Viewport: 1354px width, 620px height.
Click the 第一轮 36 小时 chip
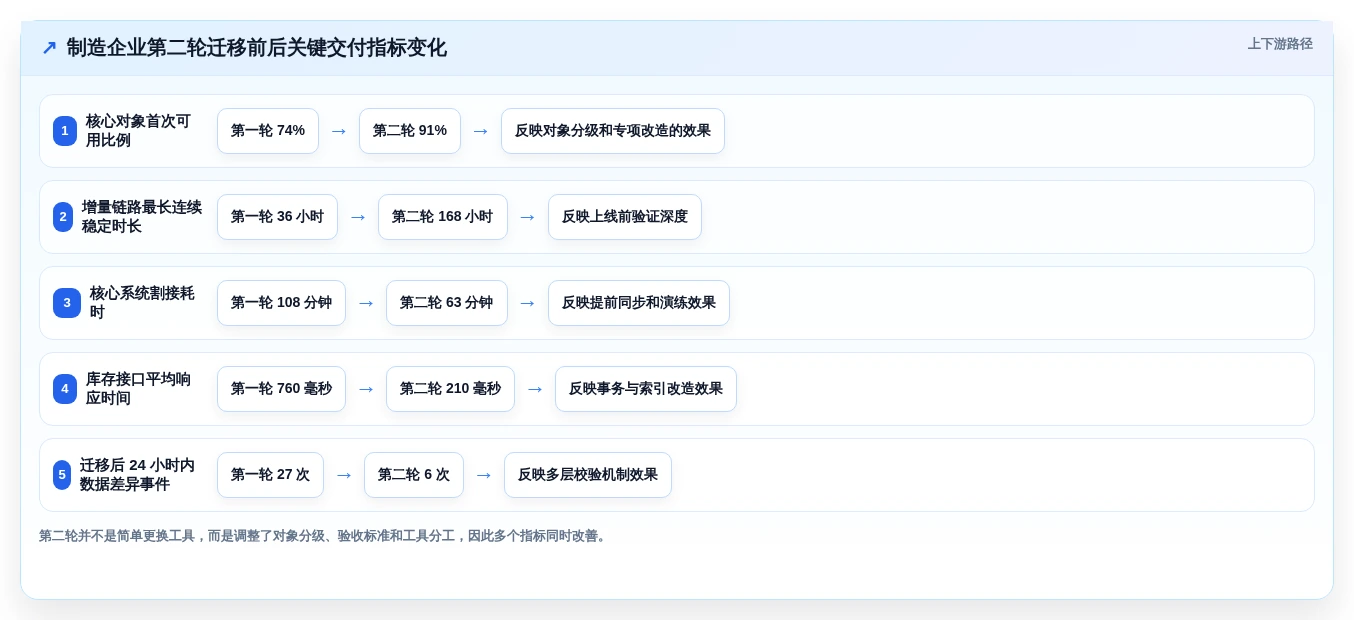coord(277,217)
